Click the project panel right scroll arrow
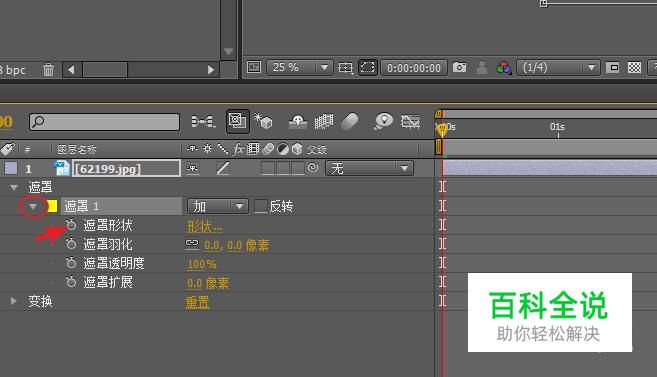The height and width of the screenshot is (377, 657). pos(211,70)
